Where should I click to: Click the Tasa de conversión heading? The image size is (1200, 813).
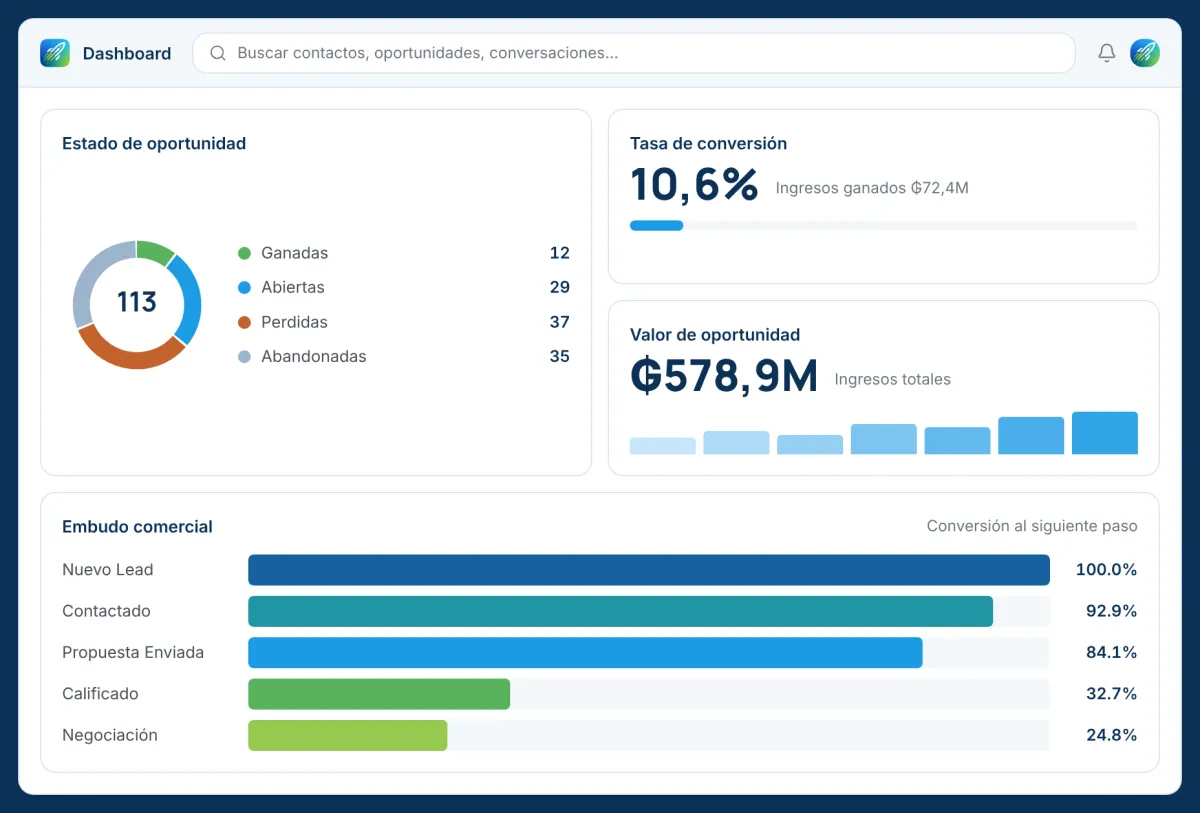click(x=708, y=143)
